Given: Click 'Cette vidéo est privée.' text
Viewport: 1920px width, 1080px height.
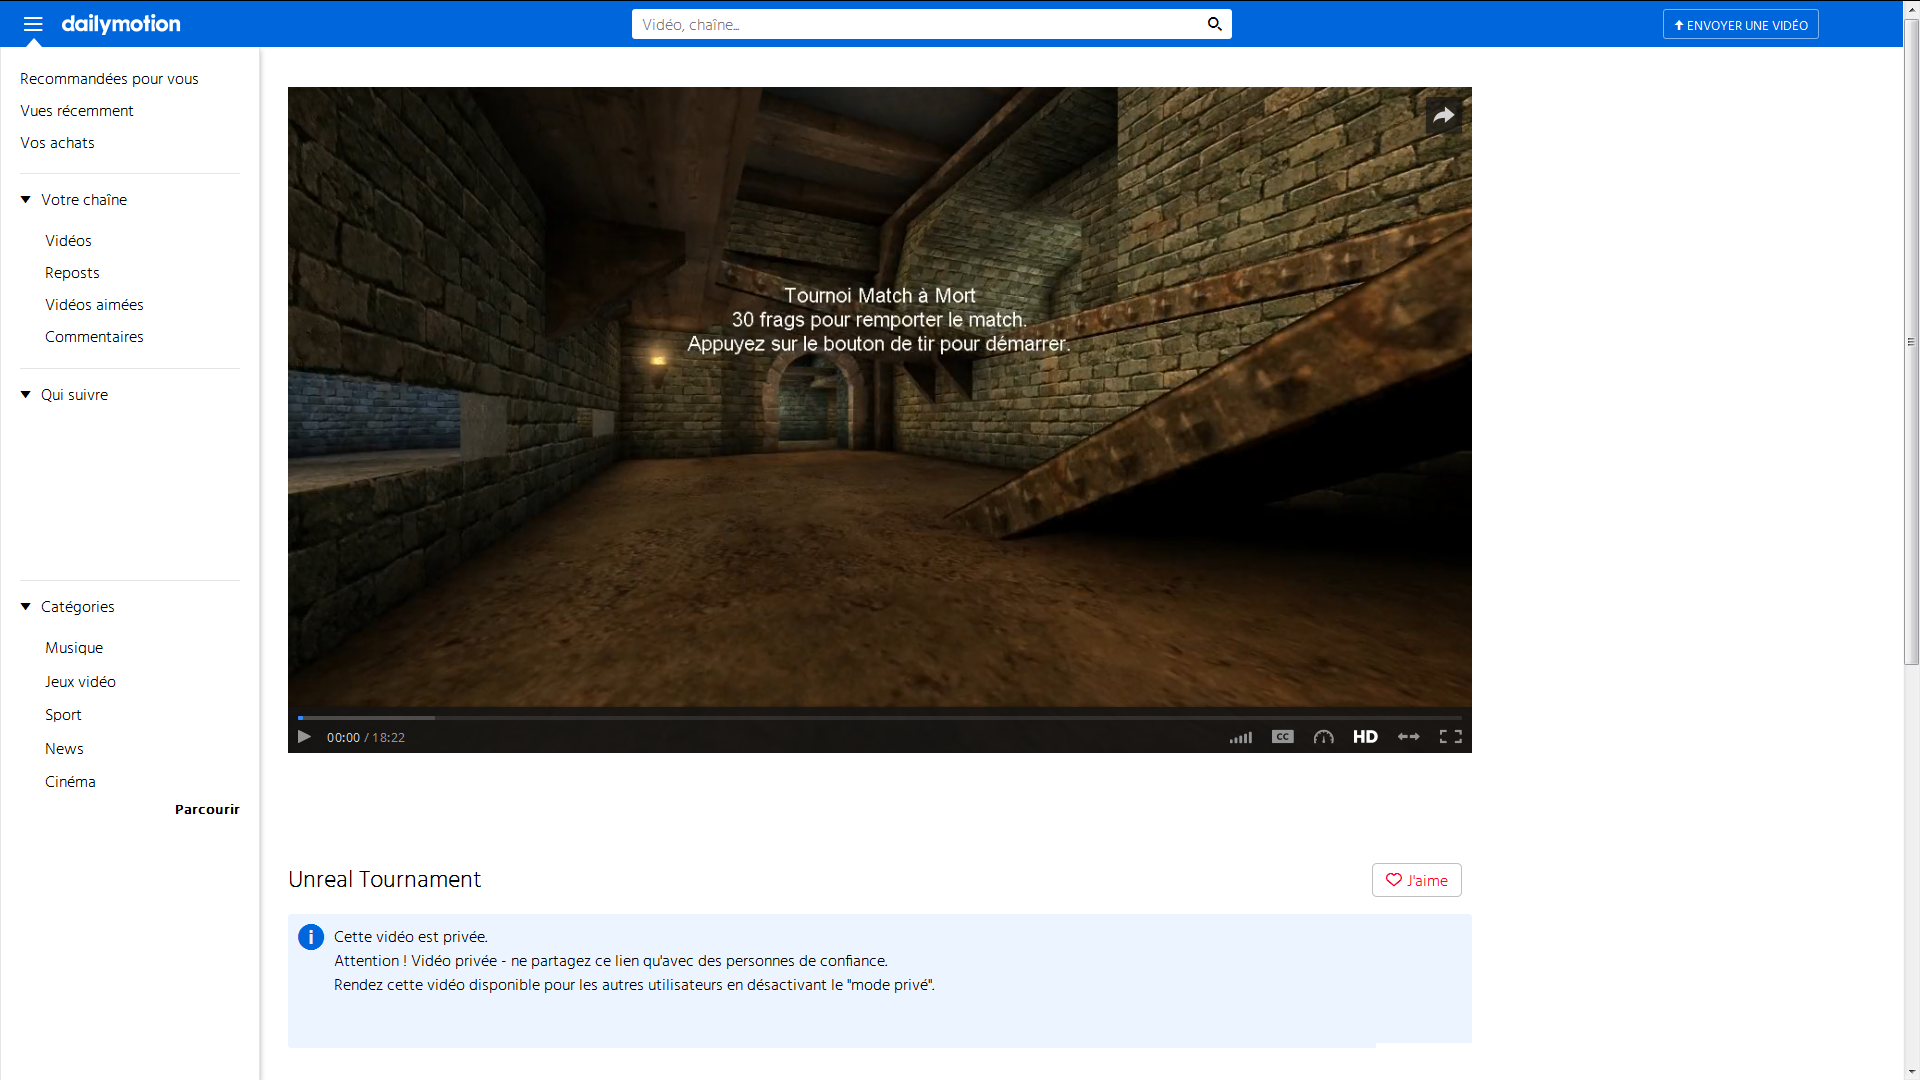Looking at the screenshot, I should click(x=411, y=937).
